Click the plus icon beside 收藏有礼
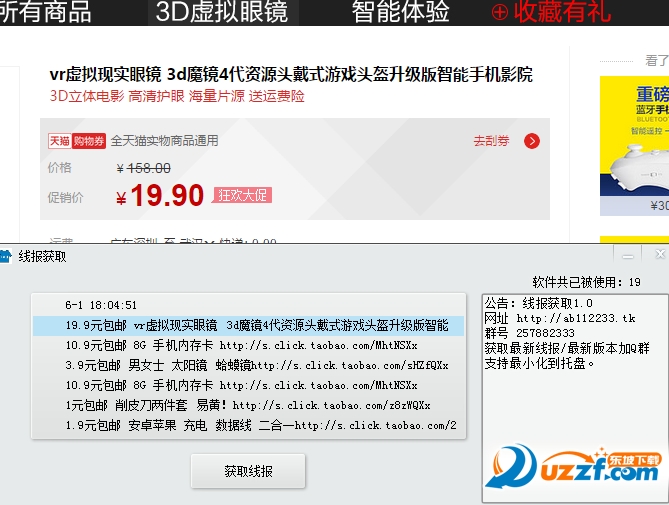 pyautogui.click(x=500, y=12)
